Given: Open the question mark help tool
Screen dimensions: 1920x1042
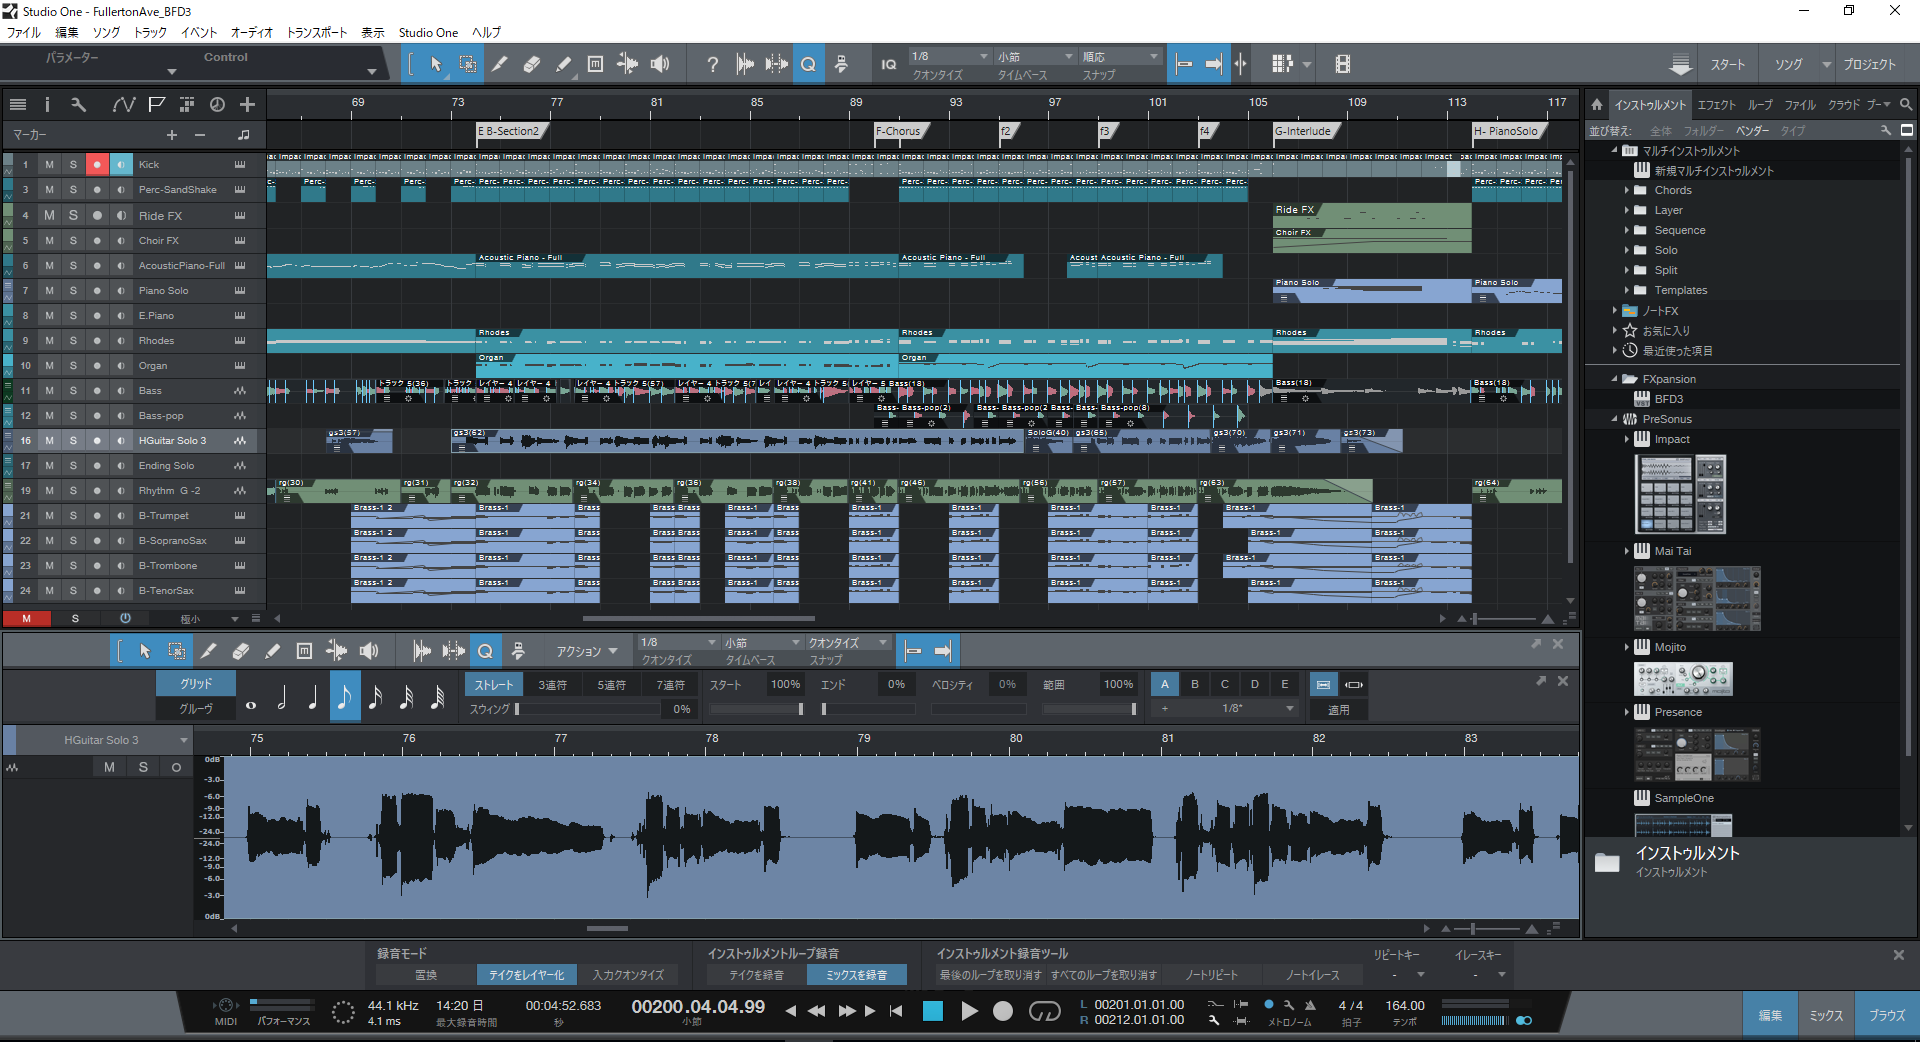Looking at the screenshot, I should tap(712, 64).
